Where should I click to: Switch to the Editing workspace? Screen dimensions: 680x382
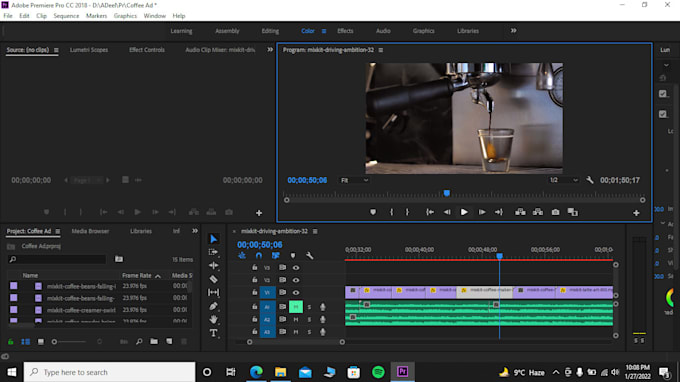pyautogui.click(x=270, y=31)
